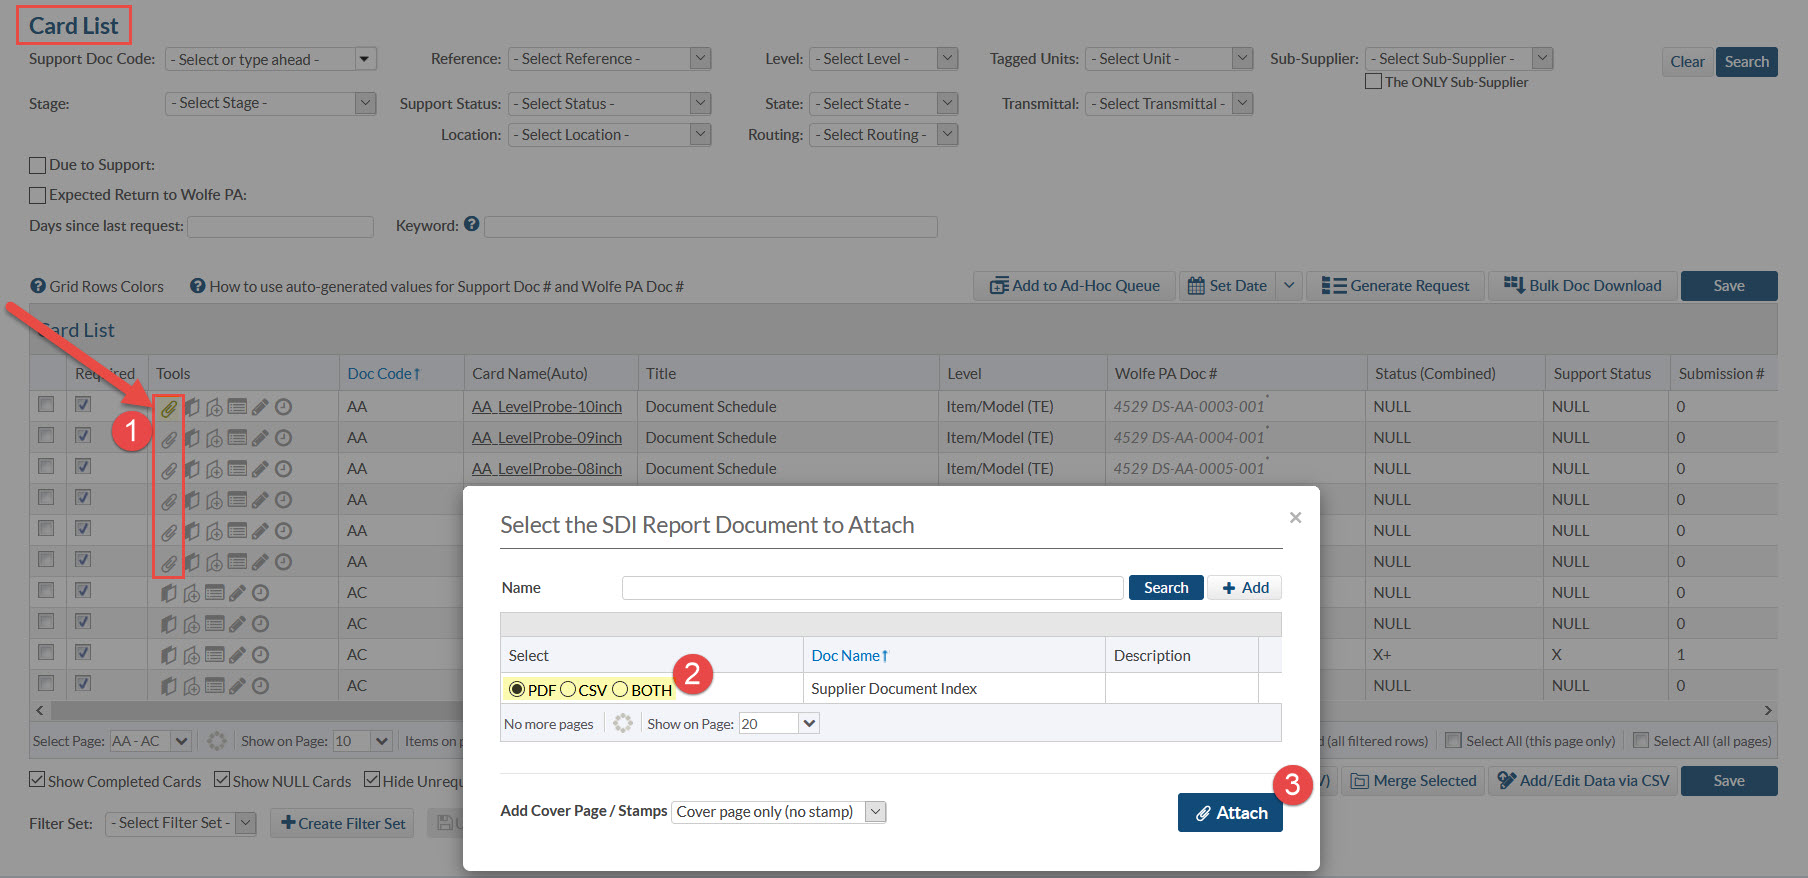
Task: Check Select All (all pages)
Action: click(x=1641, y=740)
